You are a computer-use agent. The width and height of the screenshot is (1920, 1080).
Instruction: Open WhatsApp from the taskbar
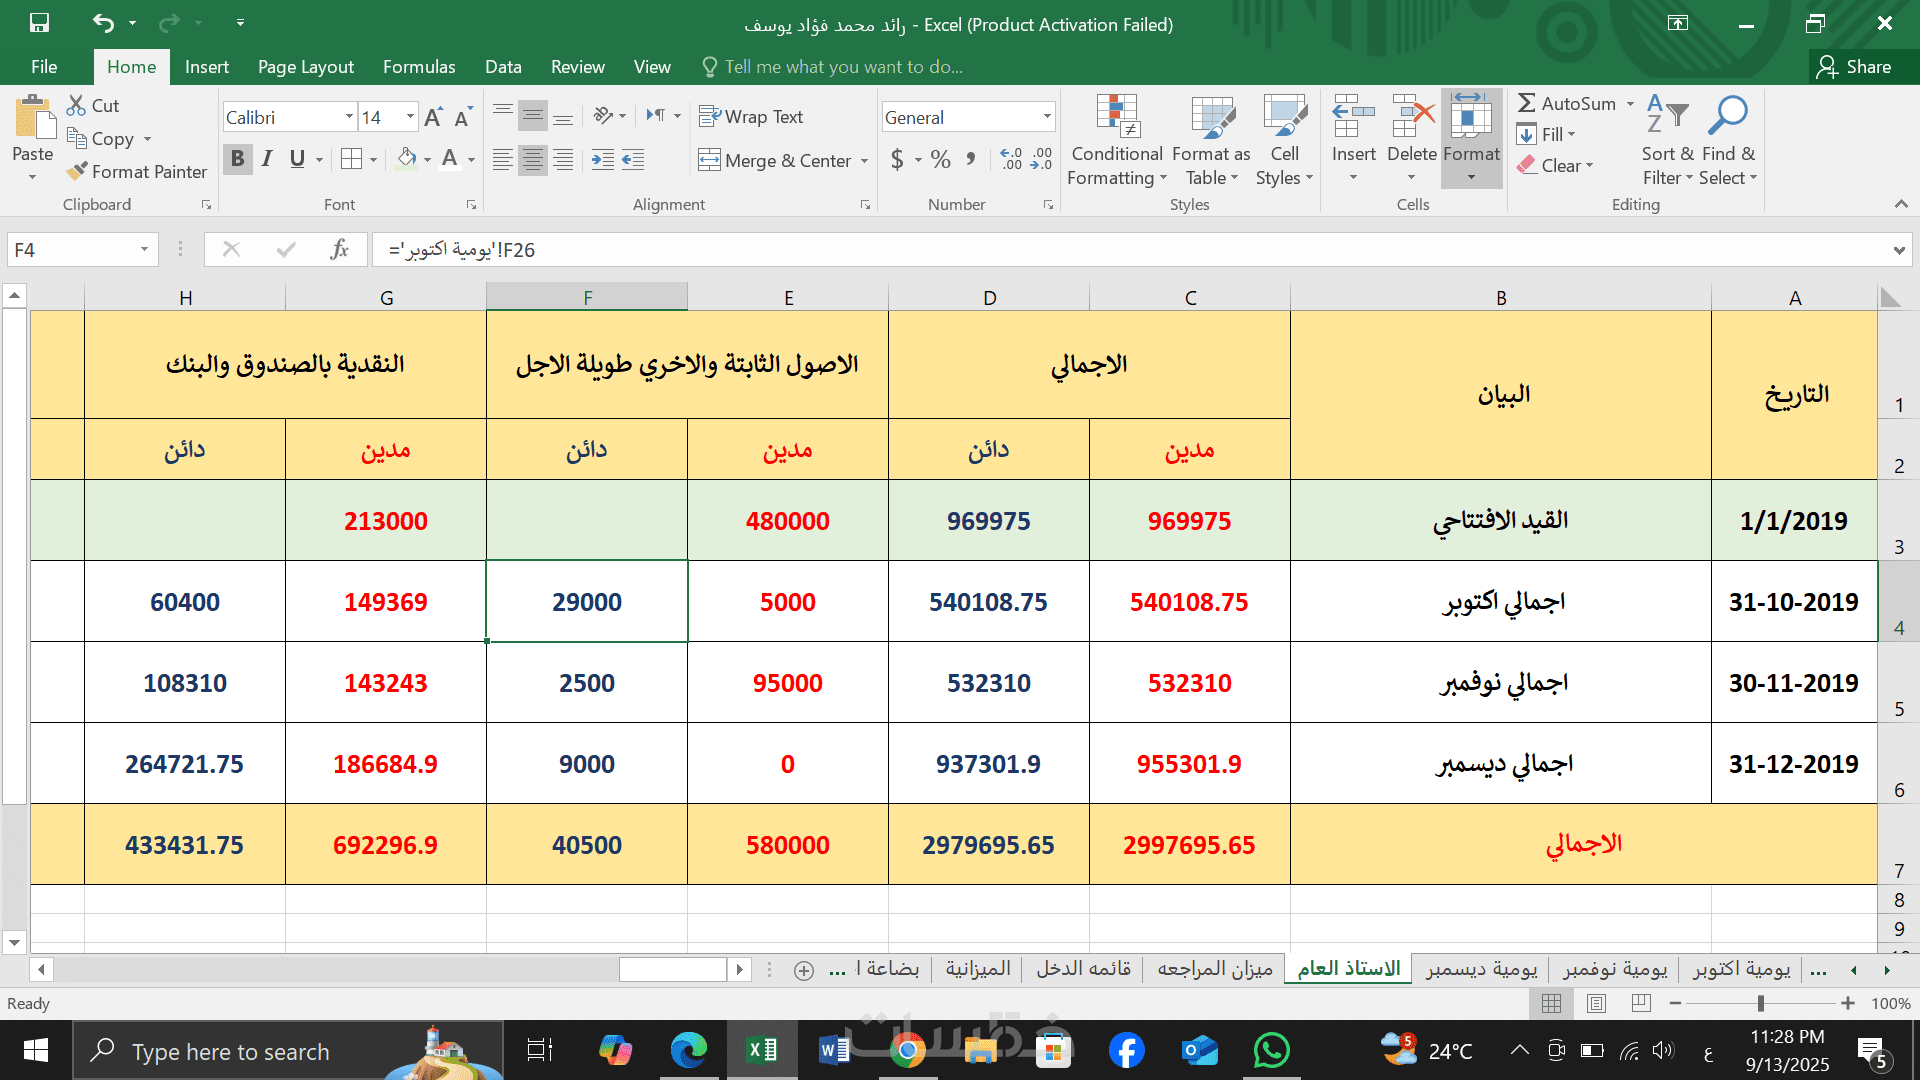coord(1271,1051)
